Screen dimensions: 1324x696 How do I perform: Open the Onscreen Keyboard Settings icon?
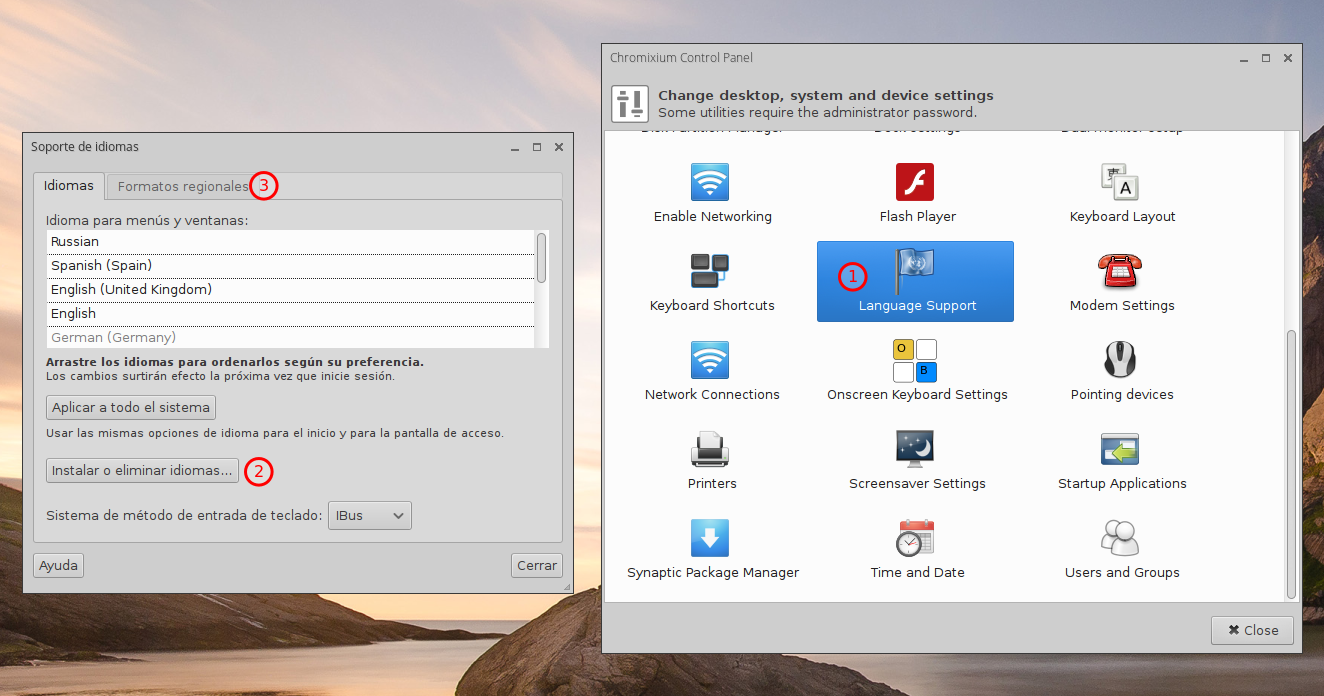point(915,361)
